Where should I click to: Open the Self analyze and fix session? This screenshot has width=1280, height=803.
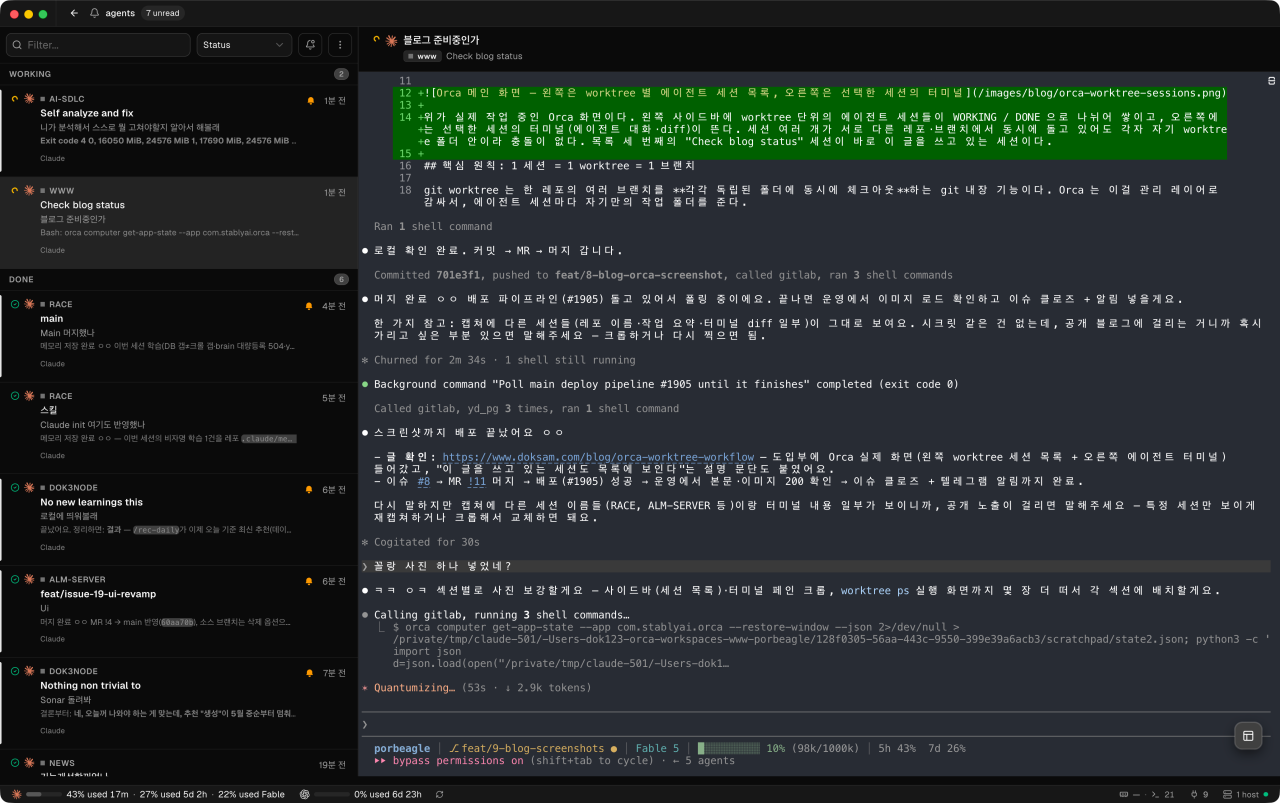(179, 131)
